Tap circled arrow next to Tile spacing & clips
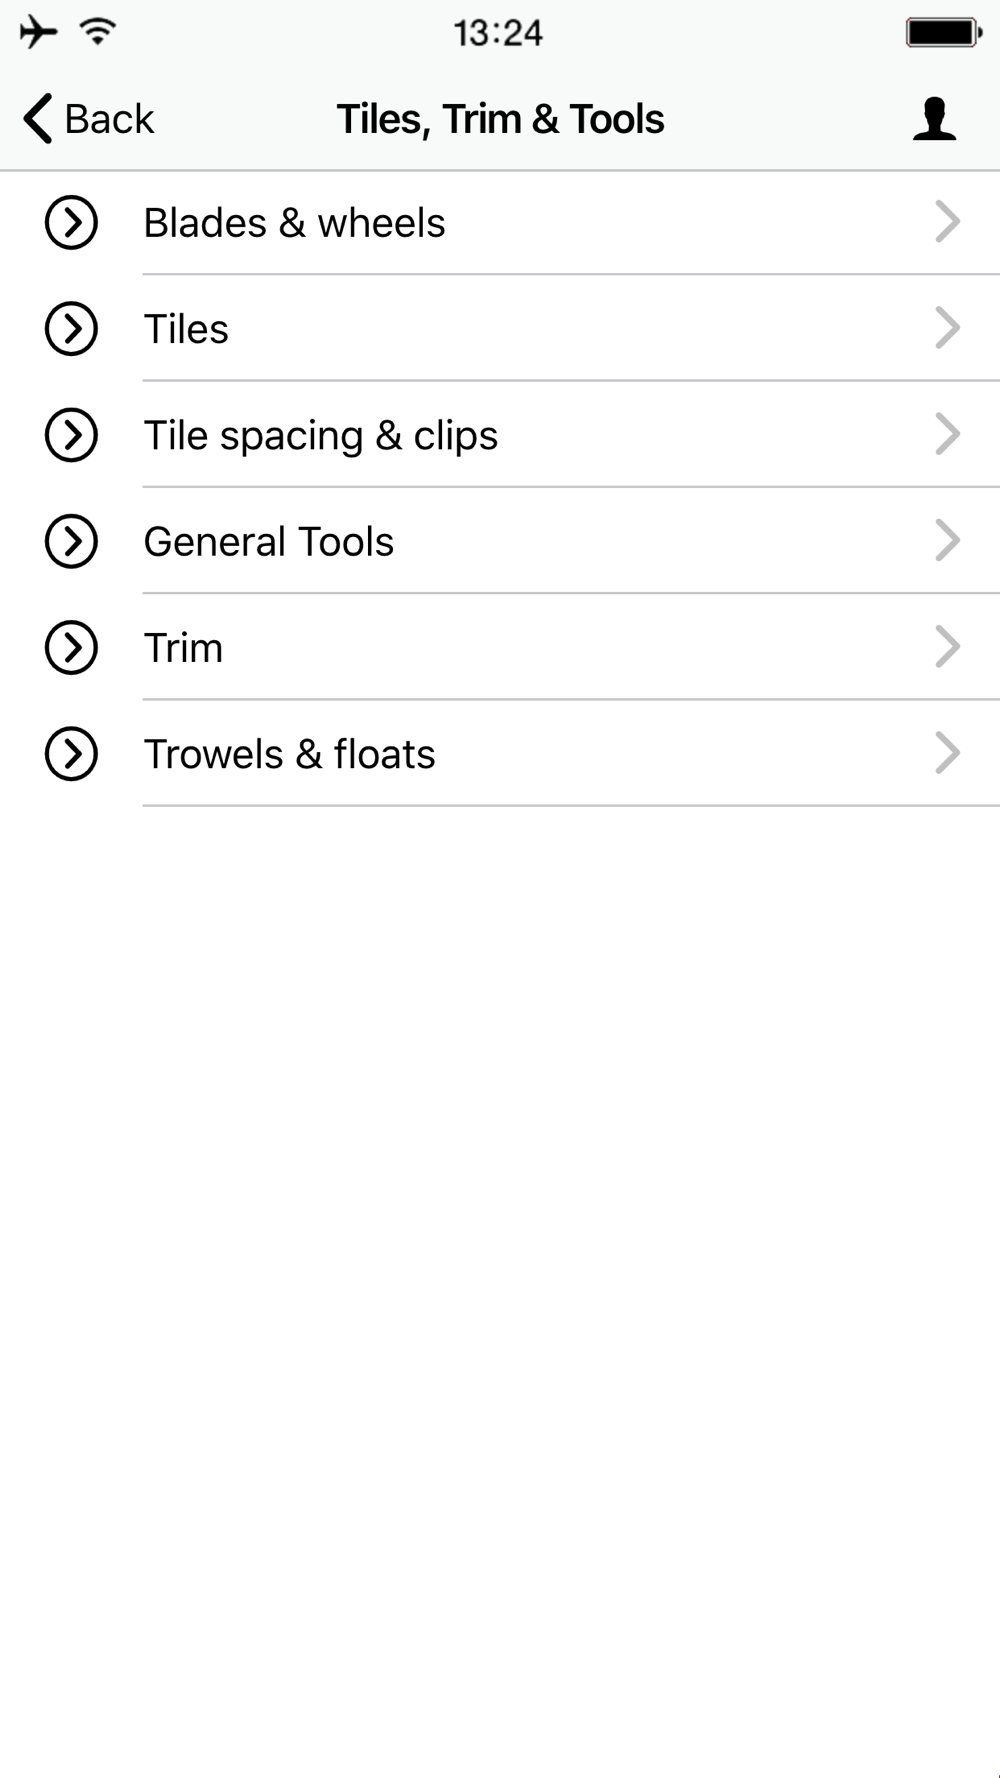This screenshot has width=1000, height=1778. (x=71, y=435)
